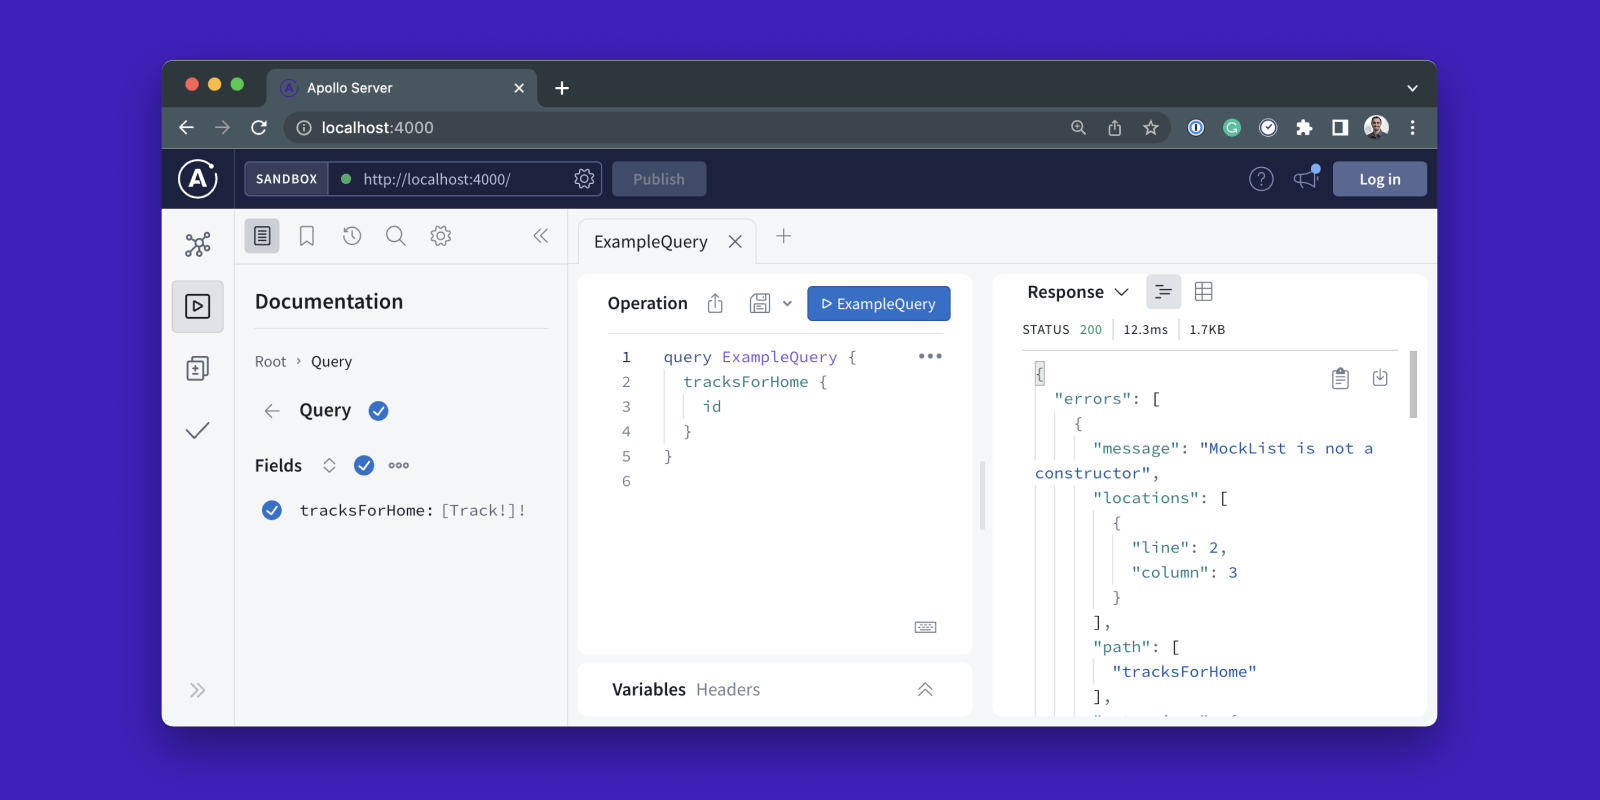Image resolution: width=1600 pixels, height=800 pixels.
Task: Switch to the Headers tab
Action: [x=728, y=689]
